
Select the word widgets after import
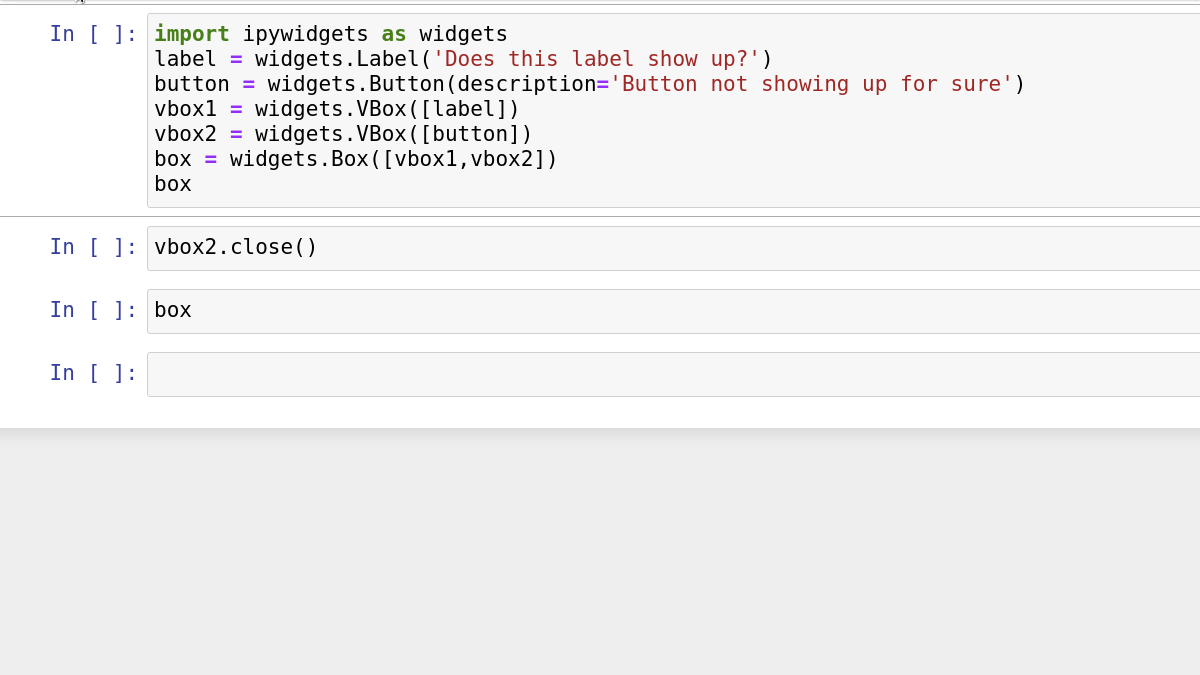pos(462,33)
